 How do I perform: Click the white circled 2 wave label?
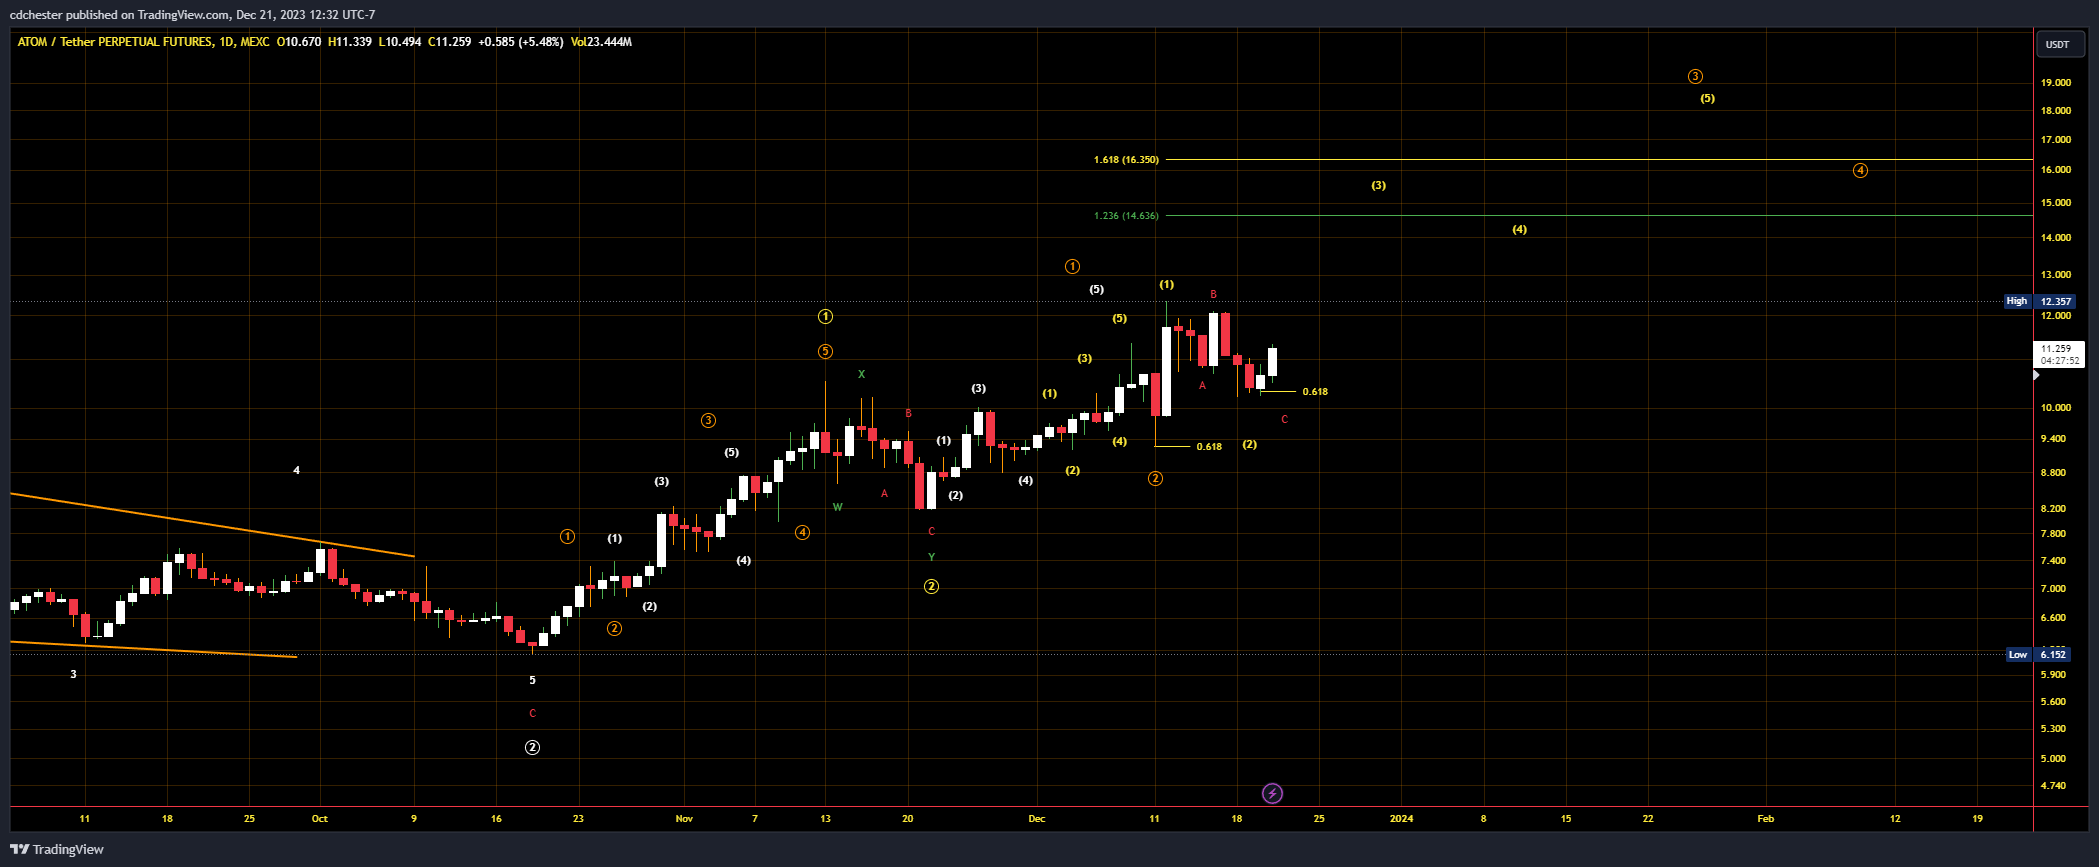coord(532,747)
